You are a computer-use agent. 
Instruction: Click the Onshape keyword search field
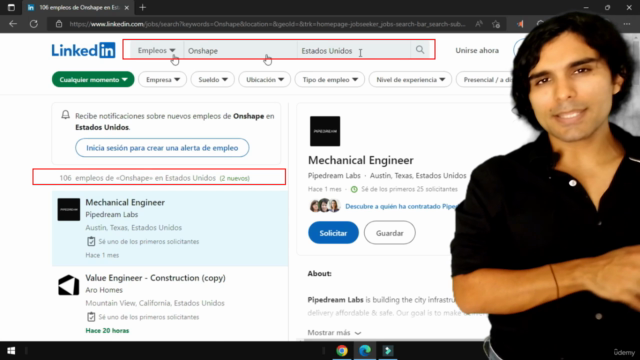(x=240, y=51)
